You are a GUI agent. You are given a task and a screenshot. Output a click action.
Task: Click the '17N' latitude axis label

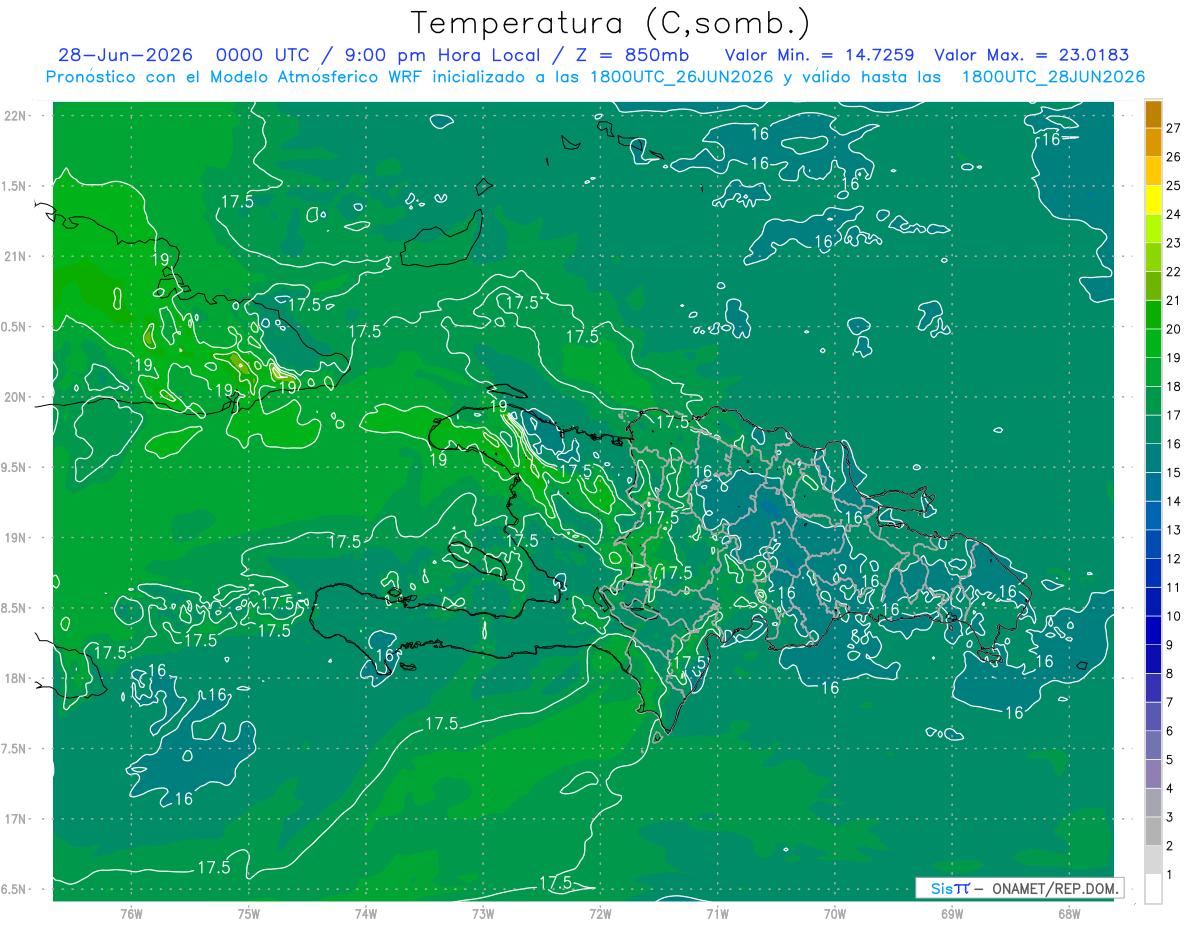[15, 819]
